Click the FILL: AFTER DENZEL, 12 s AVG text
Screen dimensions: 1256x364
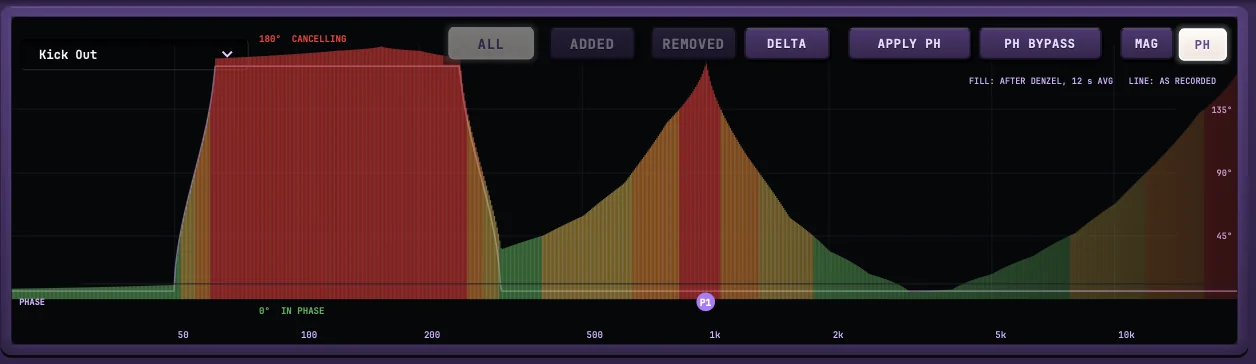pos(1041,81)
